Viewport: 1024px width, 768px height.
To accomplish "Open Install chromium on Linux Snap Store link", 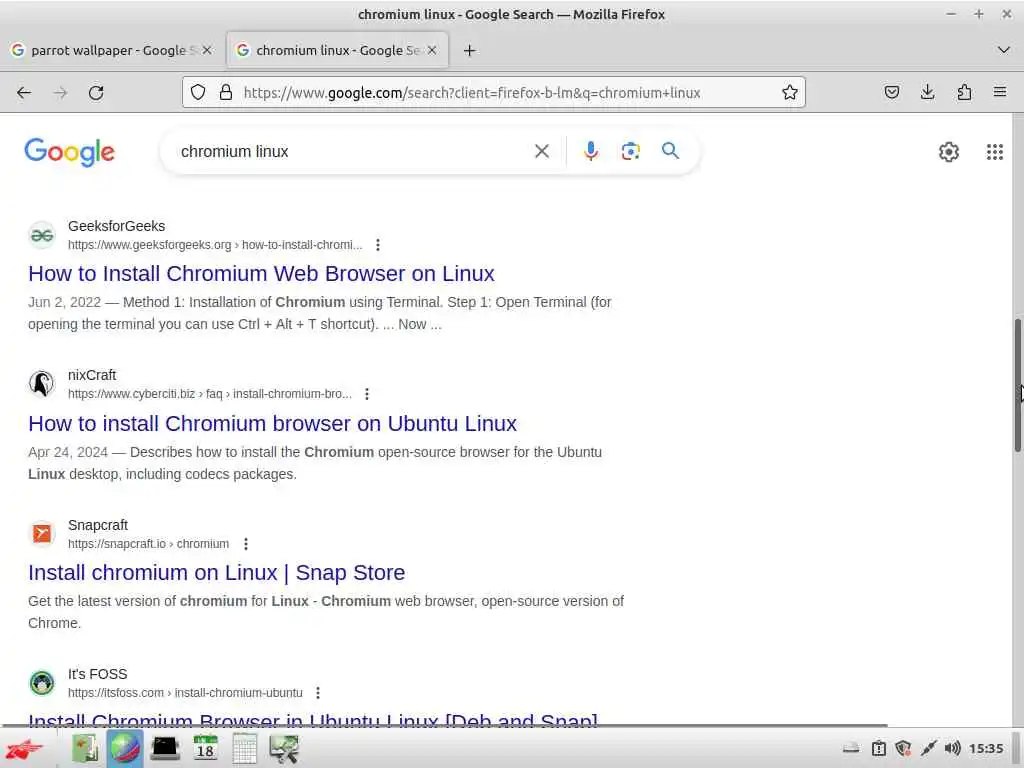I will (x=217, y=573).
